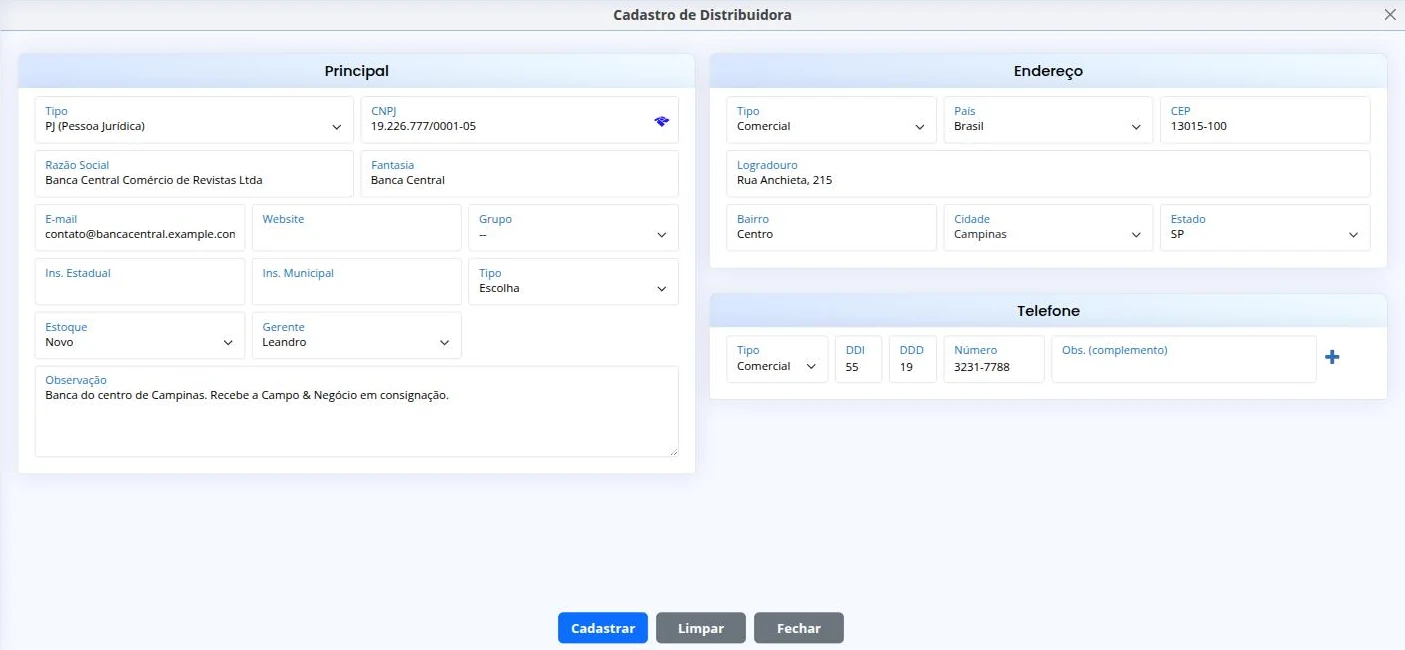1405x650 pixels.
Task: Click the Cadastrar button
Action: coord(603,628)
